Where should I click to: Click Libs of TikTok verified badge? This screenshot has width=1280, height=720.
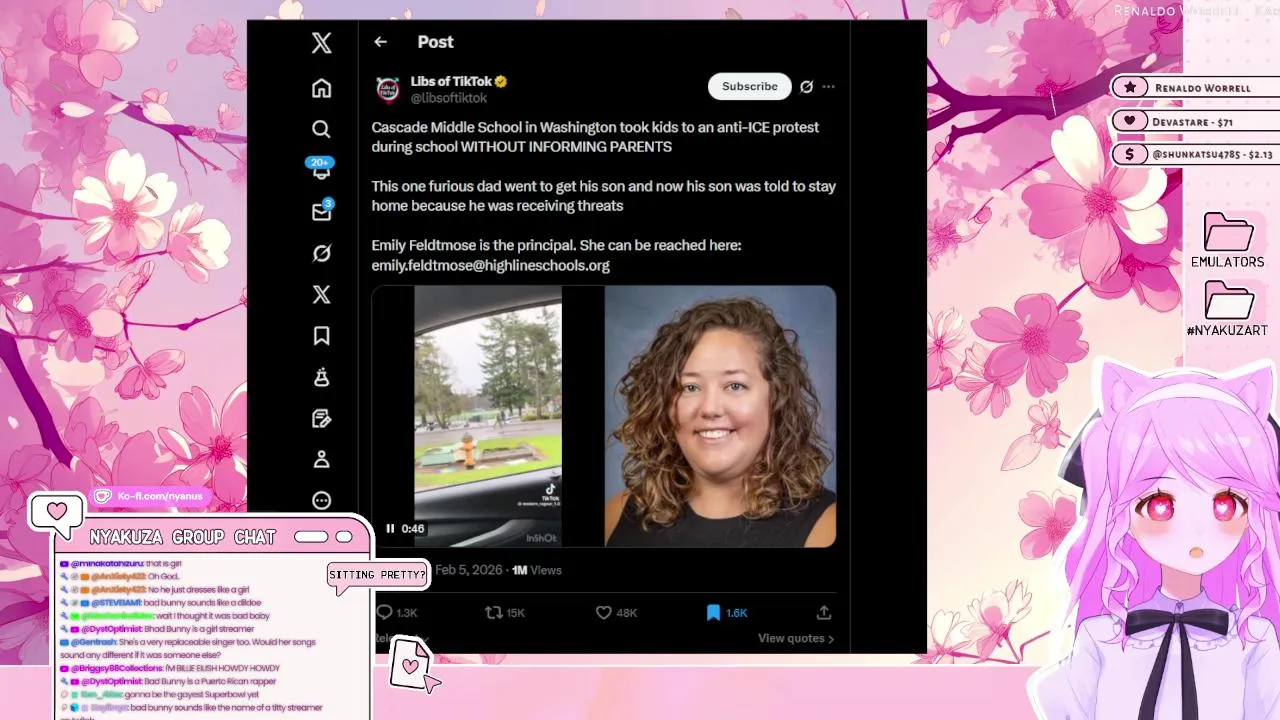coord(501,82)
